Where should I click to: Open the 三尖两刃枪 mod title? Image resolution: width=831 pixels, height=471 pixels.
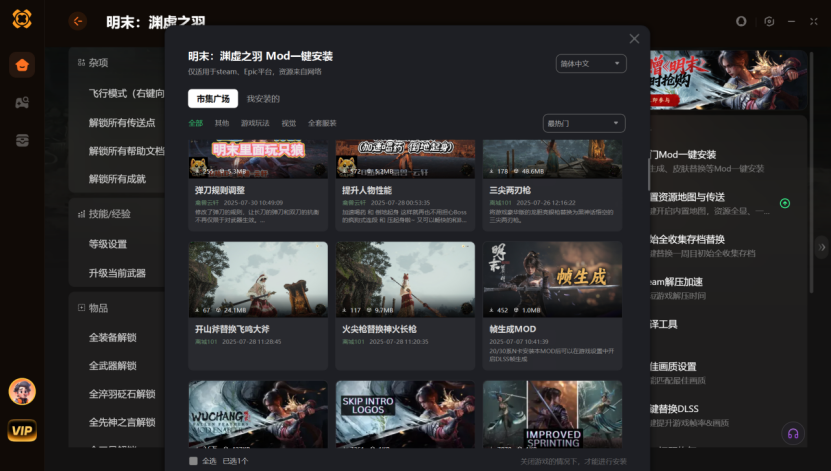510,190
